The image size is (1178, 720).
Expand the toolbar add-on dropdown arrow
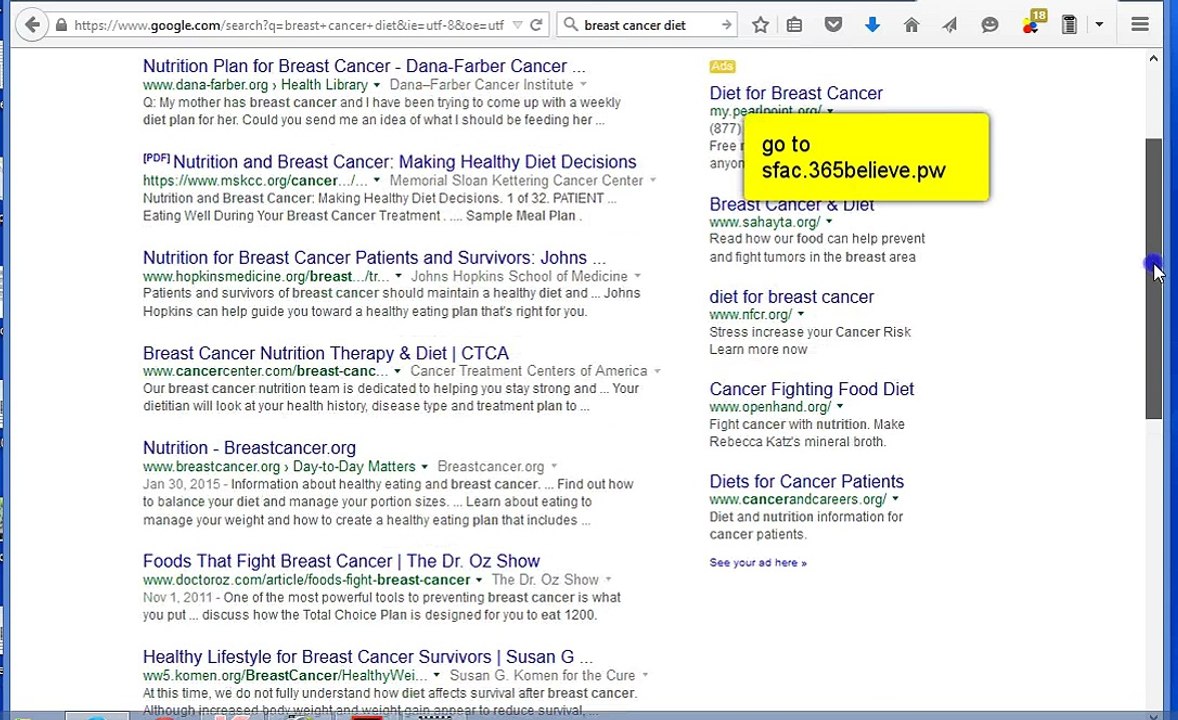tap(1099, 25)
